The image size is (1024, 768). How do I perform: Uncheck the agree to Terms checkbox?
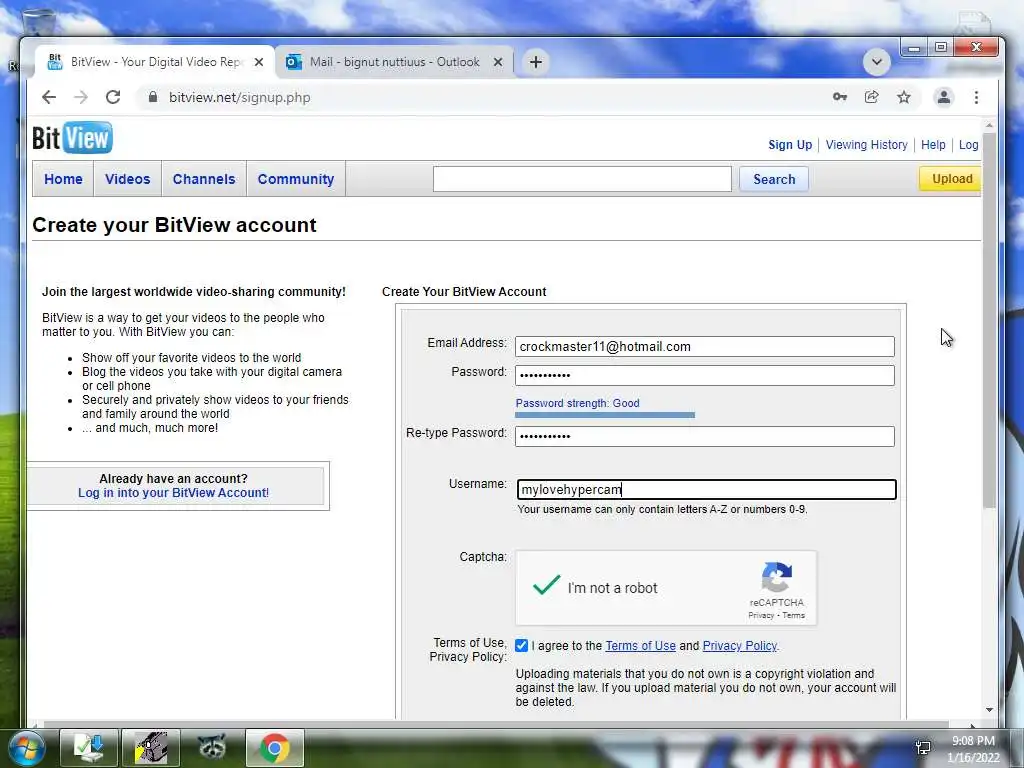521,646
